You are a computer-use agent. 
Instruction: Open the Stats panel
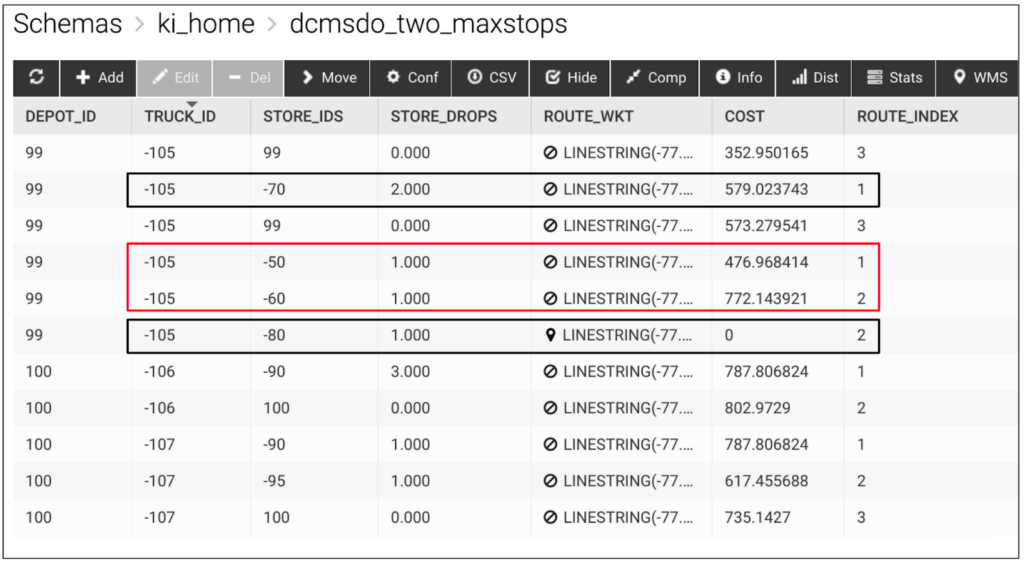click(894, 77)
